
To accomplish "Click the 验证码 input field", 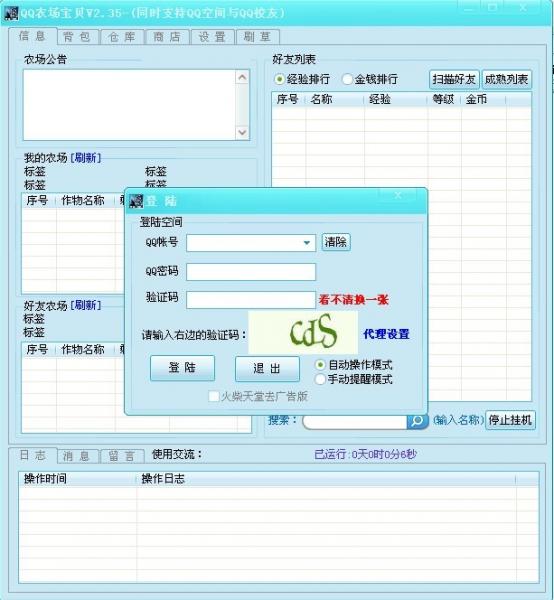I will coord(251,300).
